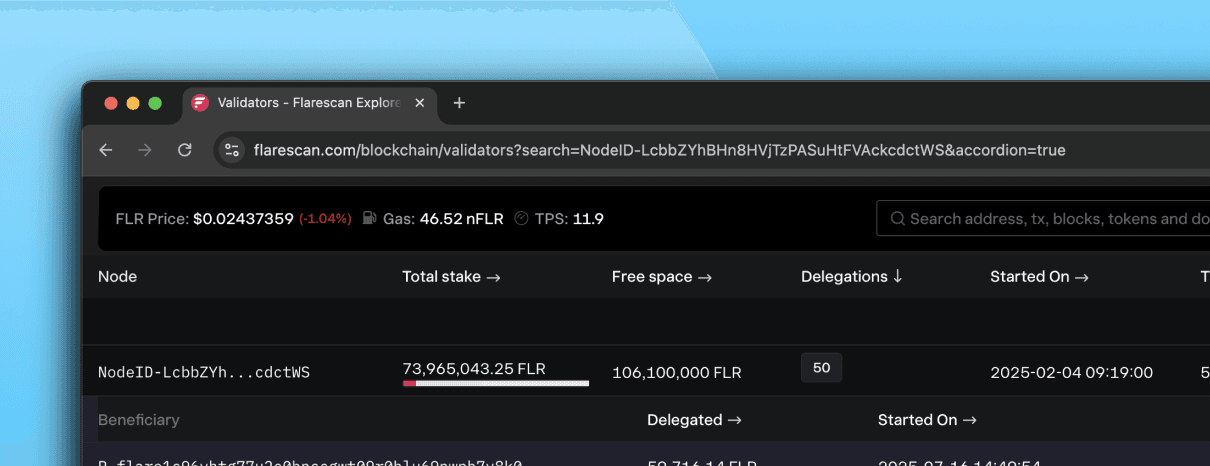Reload the Flarescan page
The height and width of the screenshot is (466, 1210).
click(184, 150)
